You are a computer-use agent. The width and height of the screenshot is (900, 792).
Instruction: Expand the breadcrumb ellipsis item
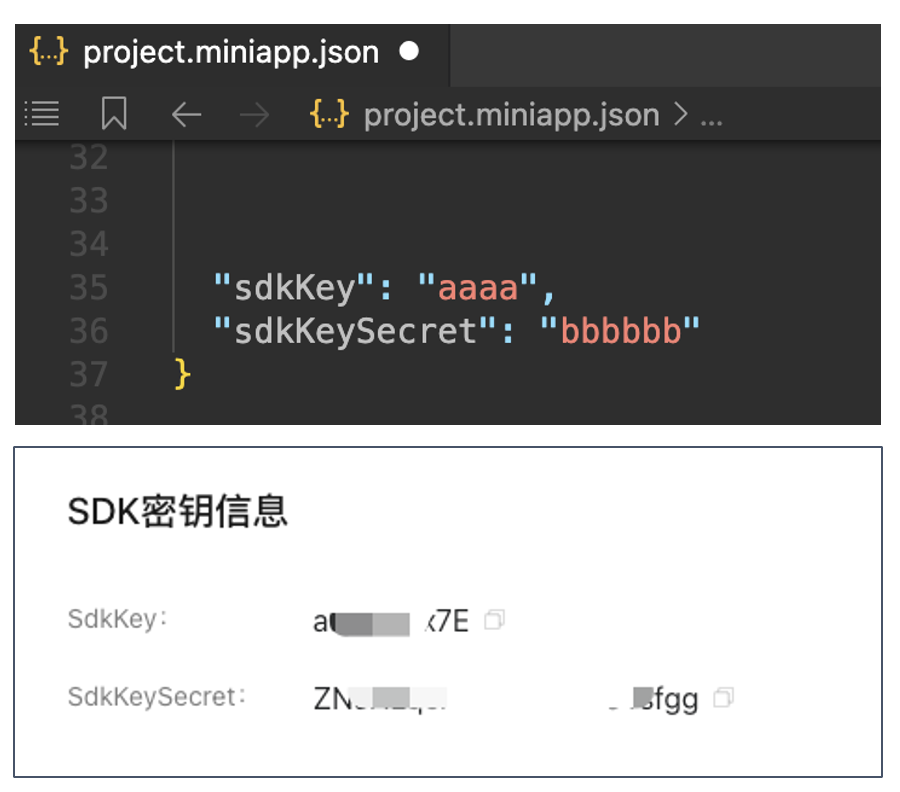711,116
